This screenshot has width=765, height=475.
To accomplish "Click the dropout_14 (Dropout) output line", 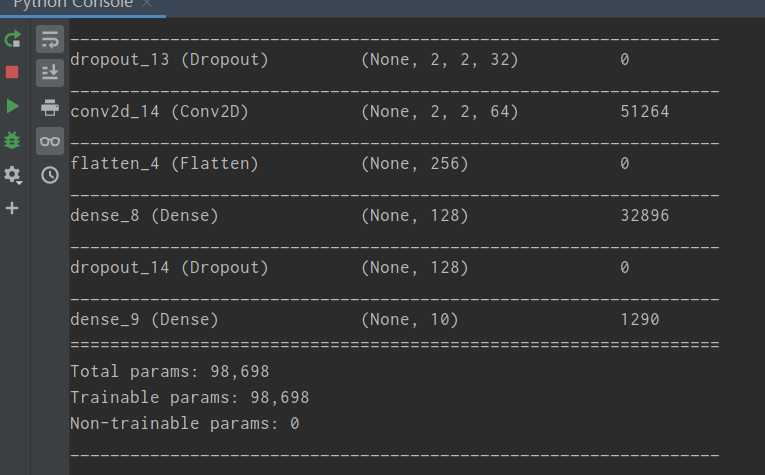I will pos(169,268).
